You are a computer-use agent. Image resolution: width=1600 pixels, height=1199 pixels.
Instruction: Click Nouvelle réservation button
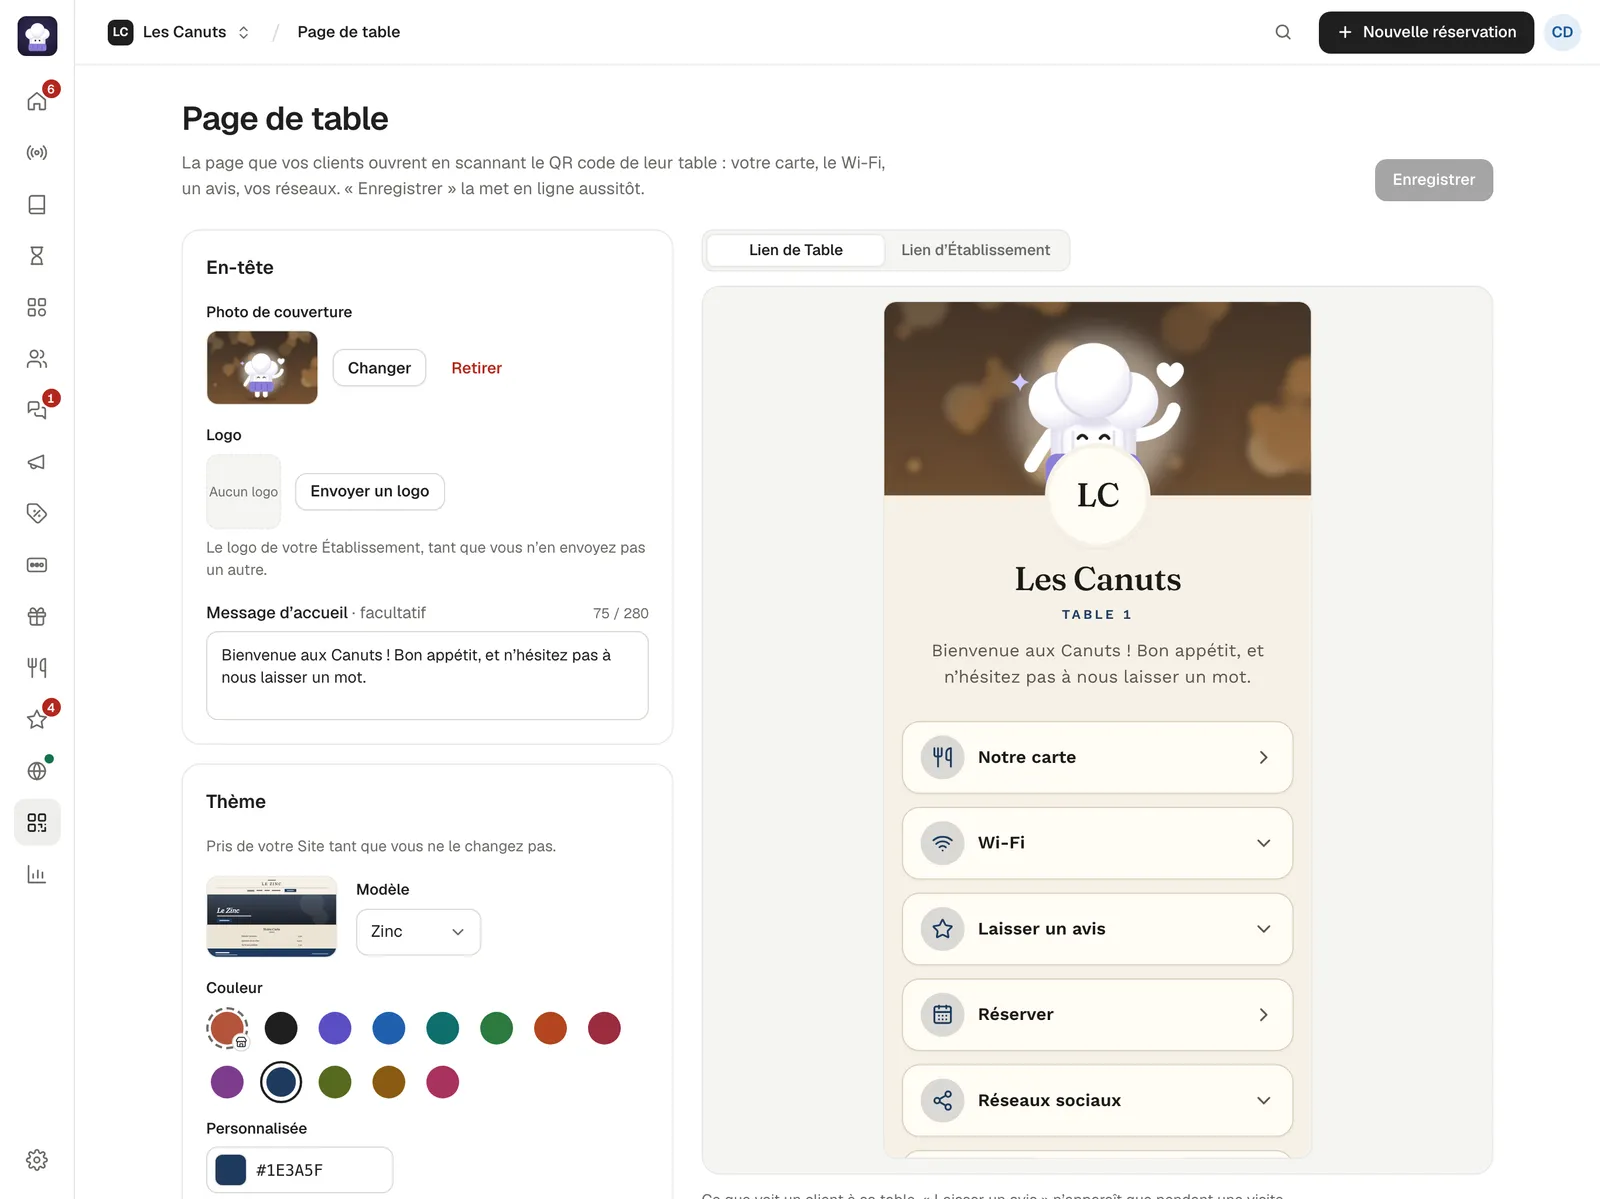pos(1426,32)
